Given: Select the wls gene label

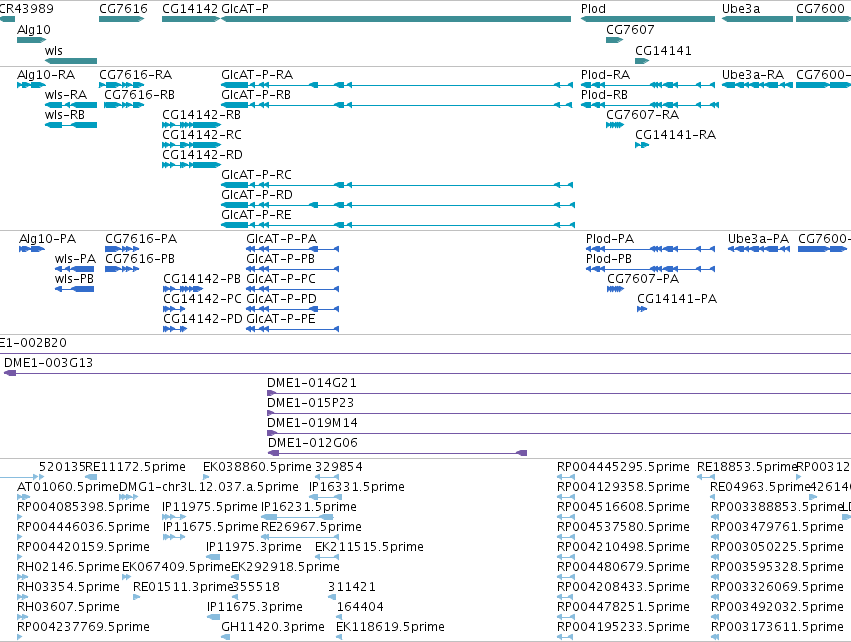Looking at the screenshot, I should pyautogui.click(x=54, y=50).
